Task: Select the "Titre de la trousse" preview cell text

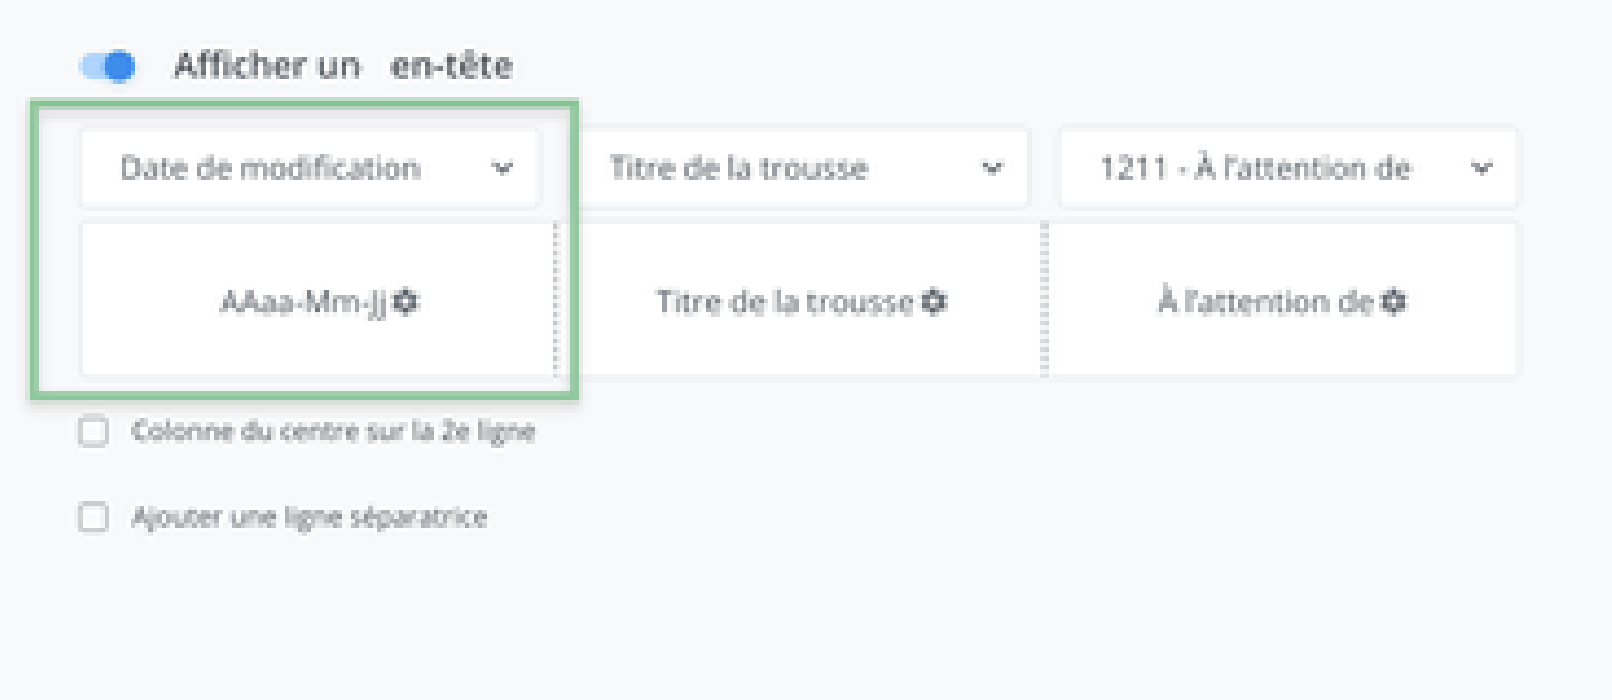Action: point(785,301)
